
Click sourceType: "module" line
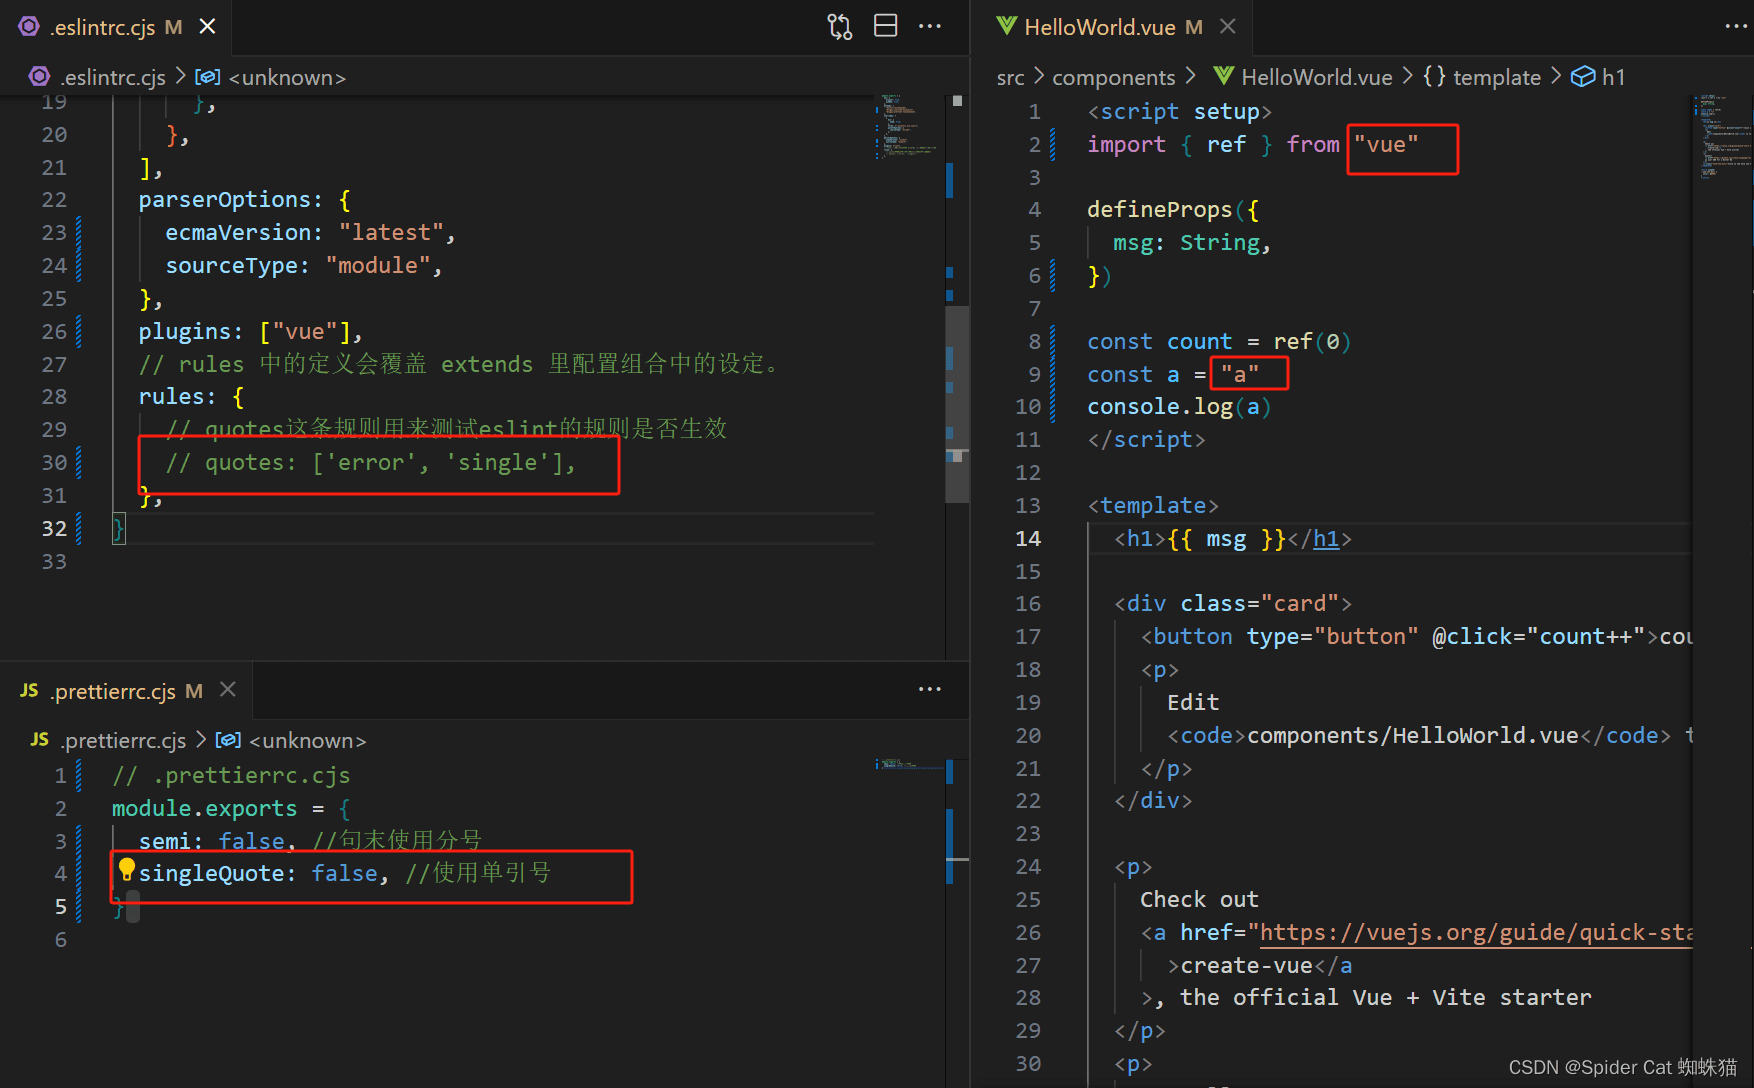[304, 266]
